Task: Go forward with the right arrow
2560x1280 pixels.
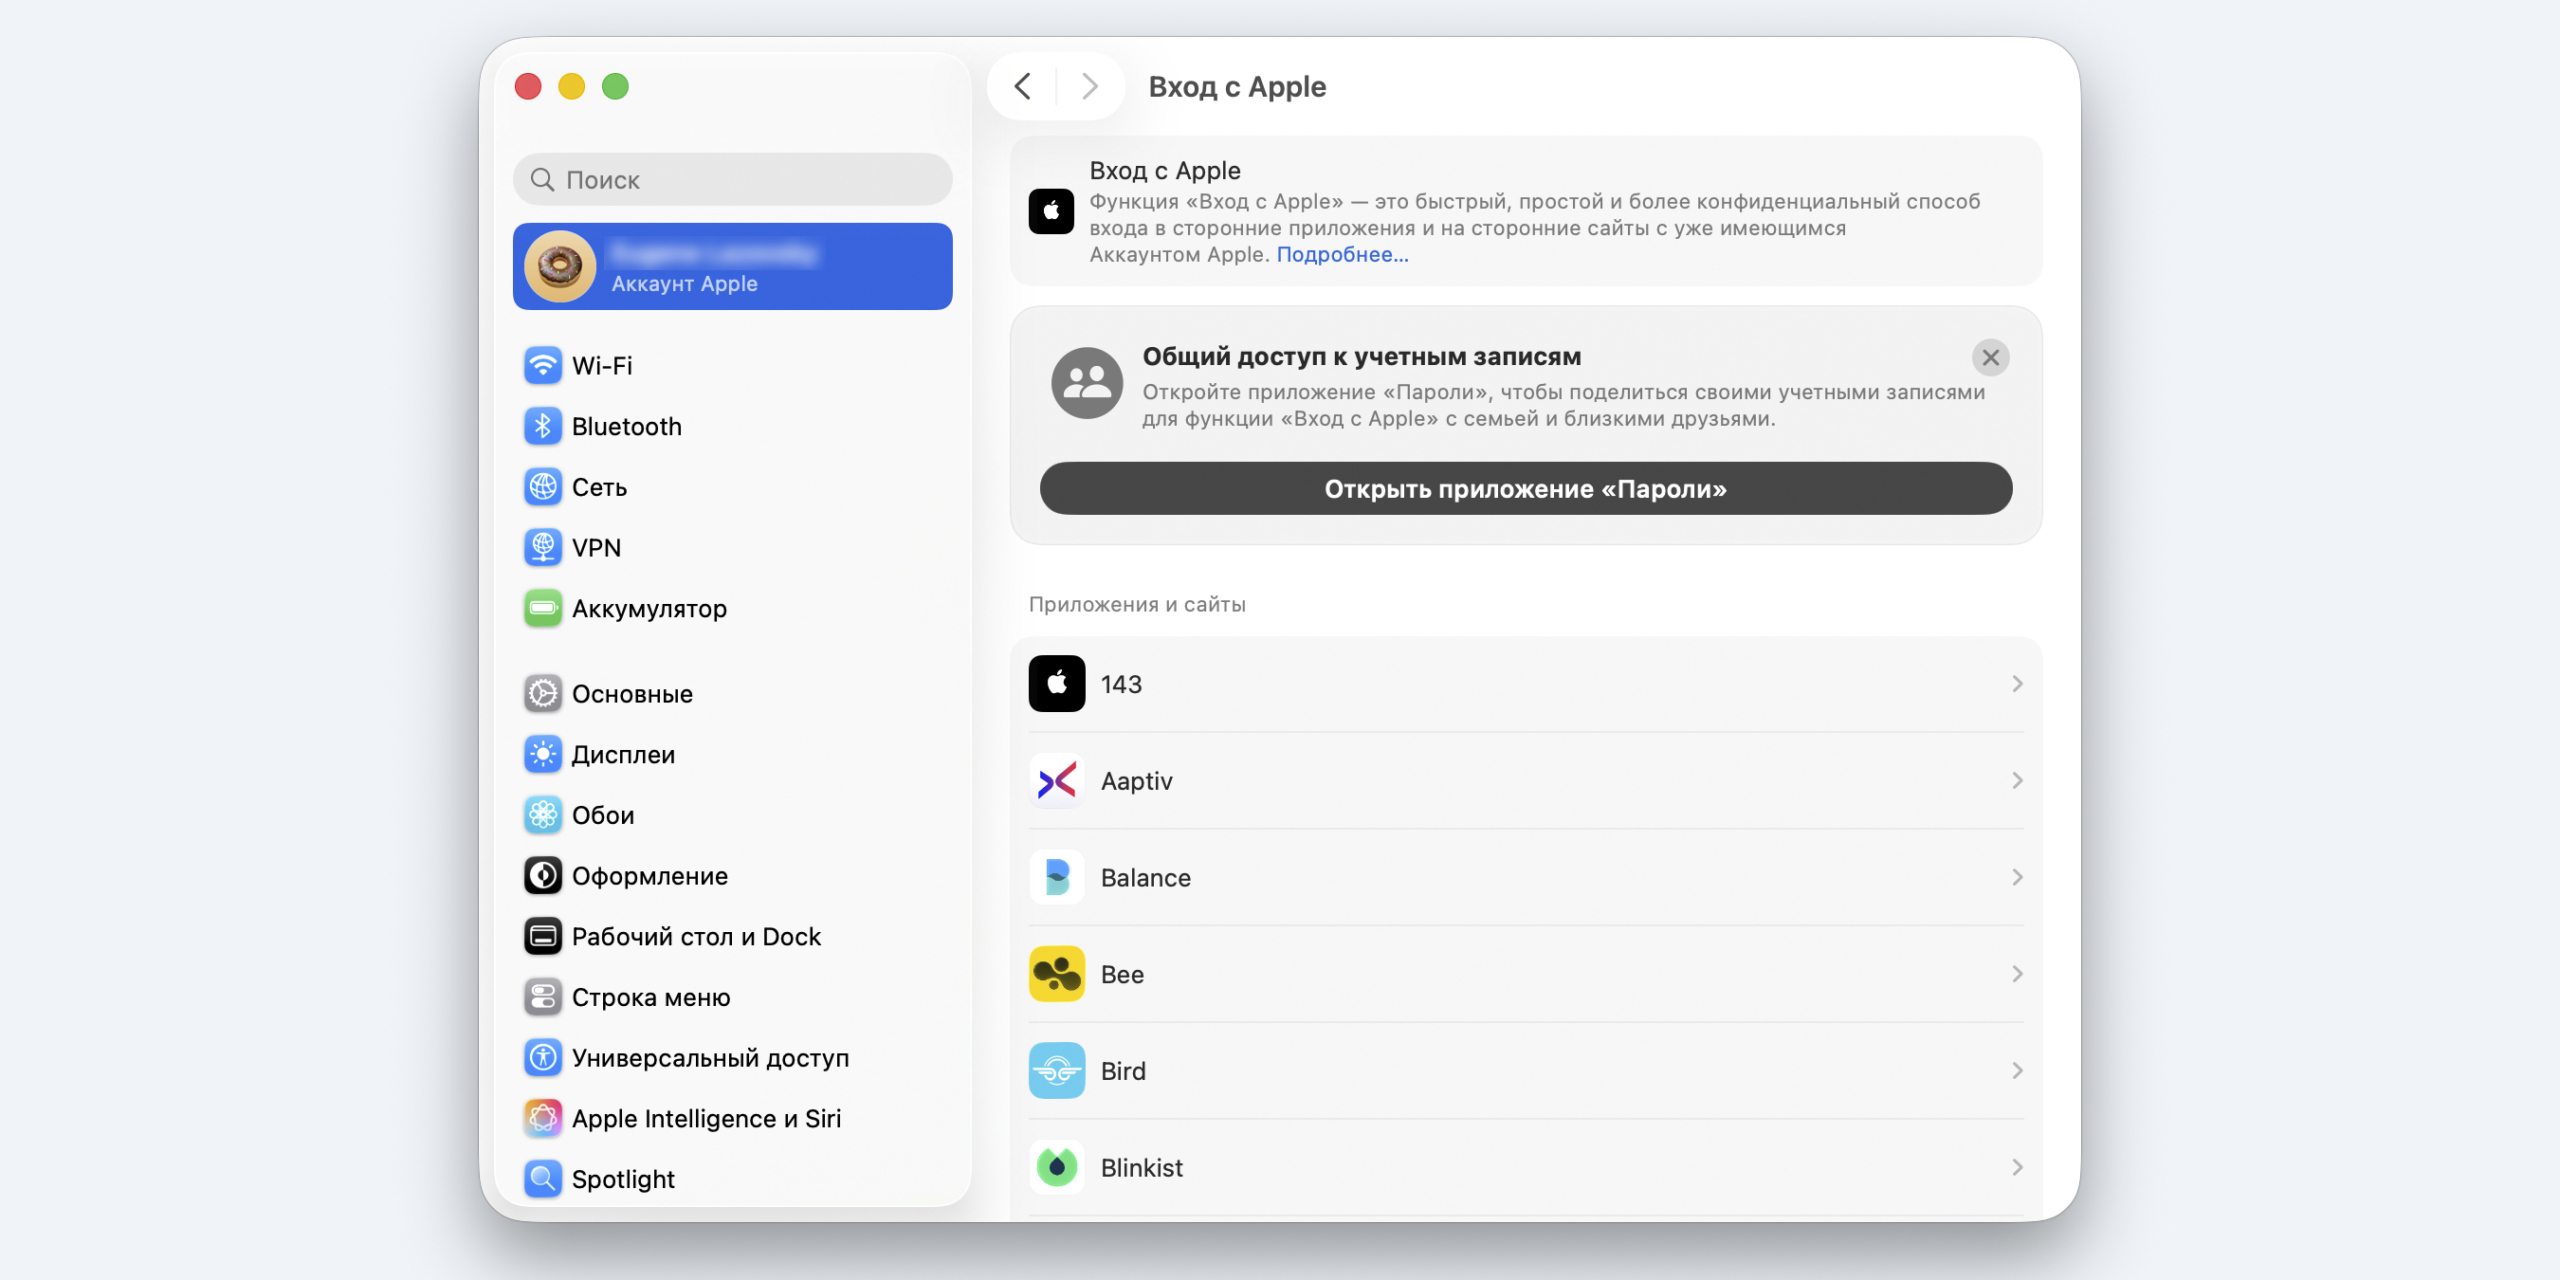Action: pyautogui.click(x=1090, y=87)
